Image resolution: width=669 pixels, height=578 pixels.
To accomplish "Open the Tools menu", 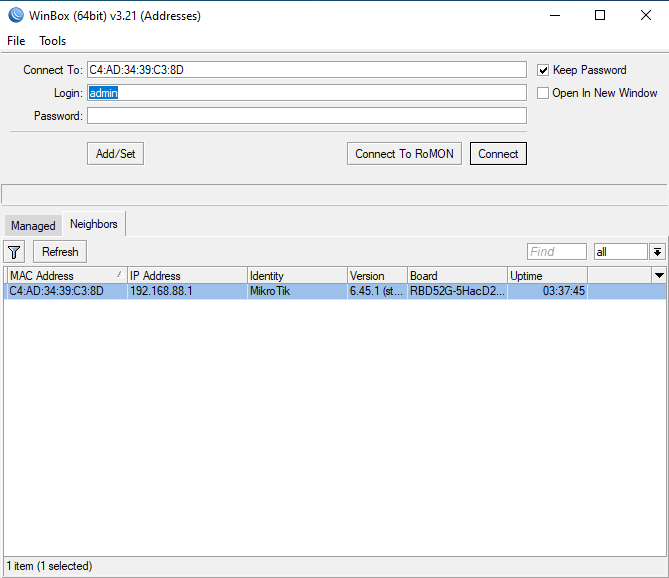I will [52, 41].
